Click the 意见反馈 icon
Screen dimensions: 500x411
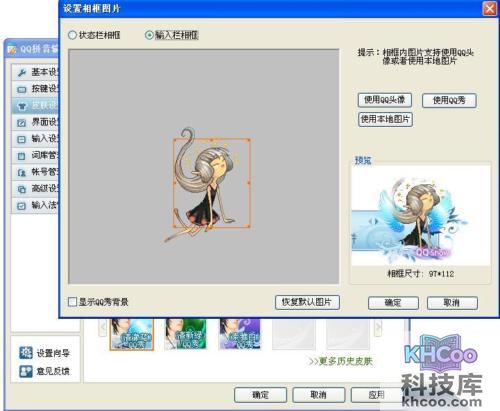click(26, 371)
